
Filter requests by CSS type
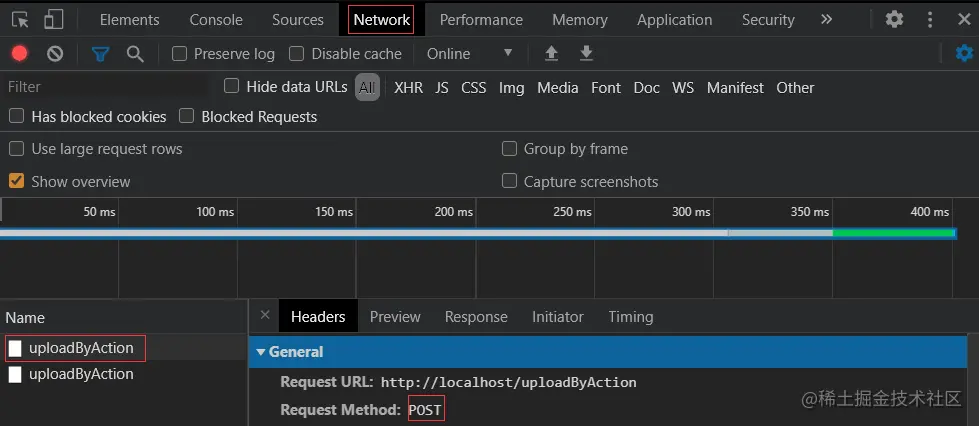[474, 87]
